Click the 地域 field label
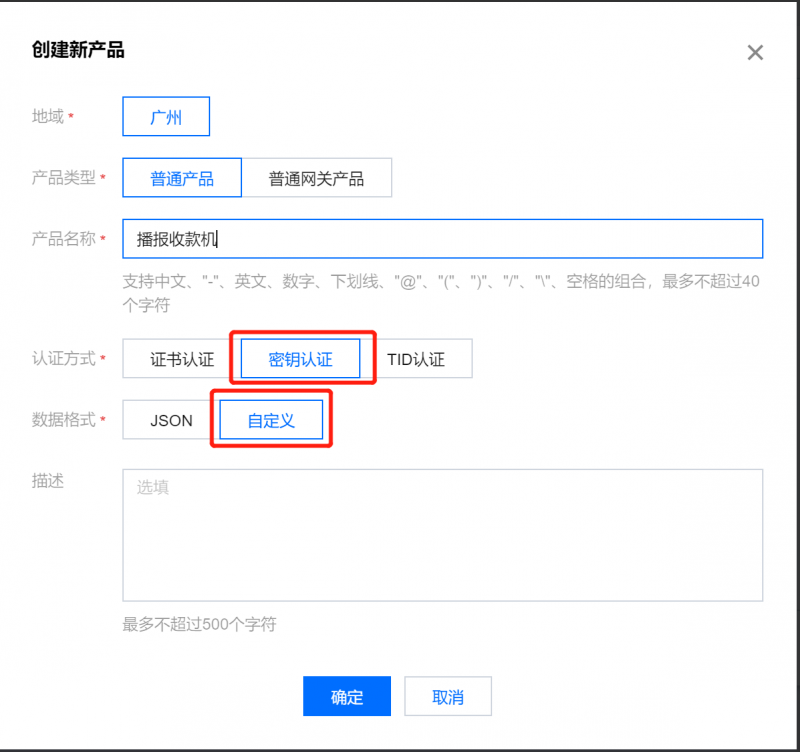800x752 pixels. pos(48,117)
